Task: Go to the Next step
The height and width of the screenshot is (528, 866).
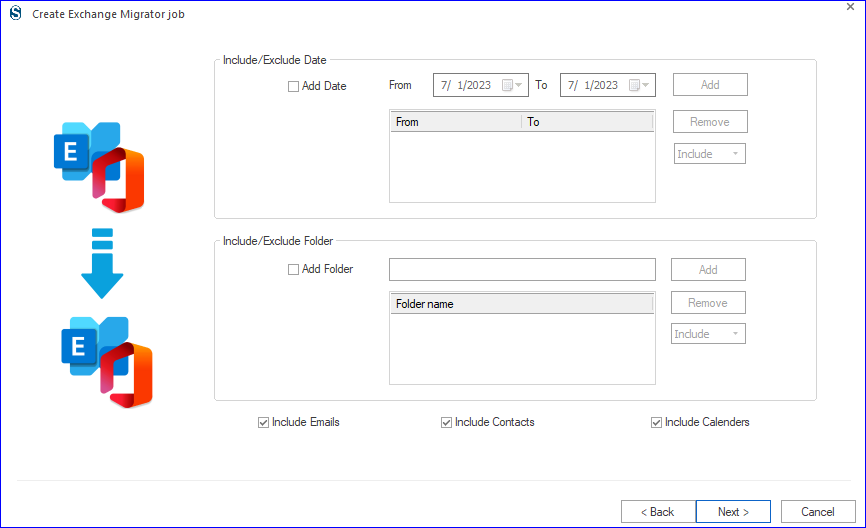Action: coord(733,511)
